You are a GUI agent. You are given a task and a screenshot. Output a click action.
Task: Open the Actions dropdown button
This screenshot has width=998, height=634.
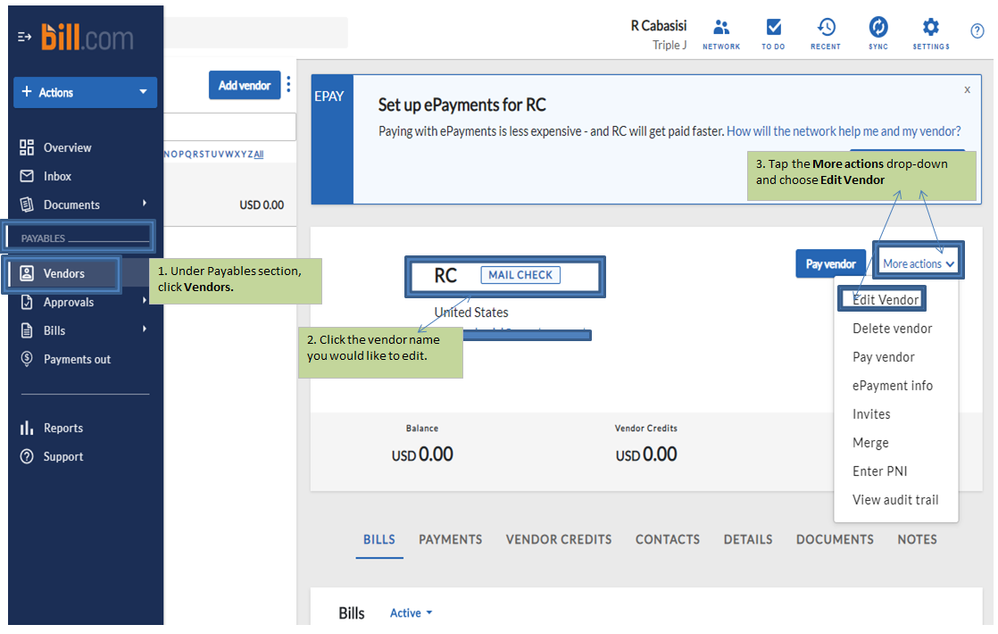coord(85,92)
